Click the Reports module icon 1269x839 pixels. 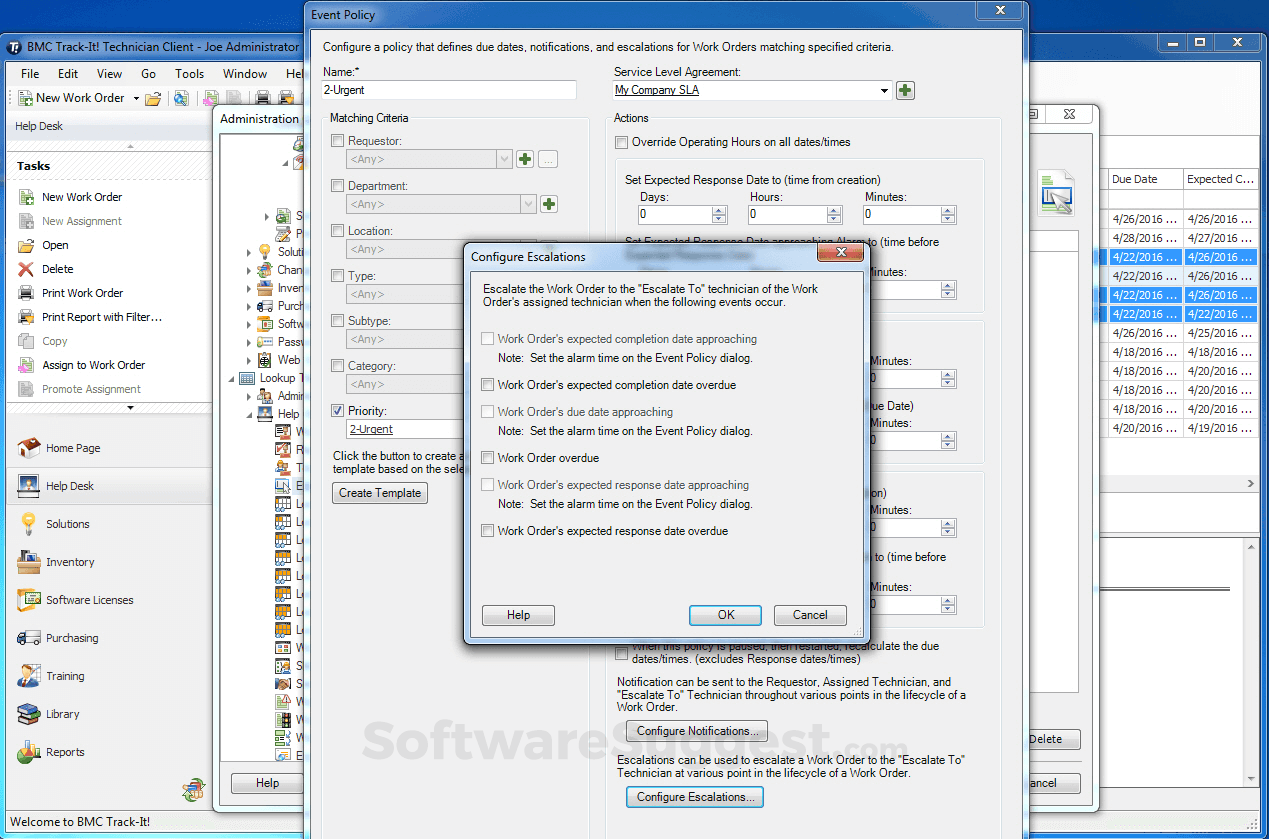pos(28,752)
